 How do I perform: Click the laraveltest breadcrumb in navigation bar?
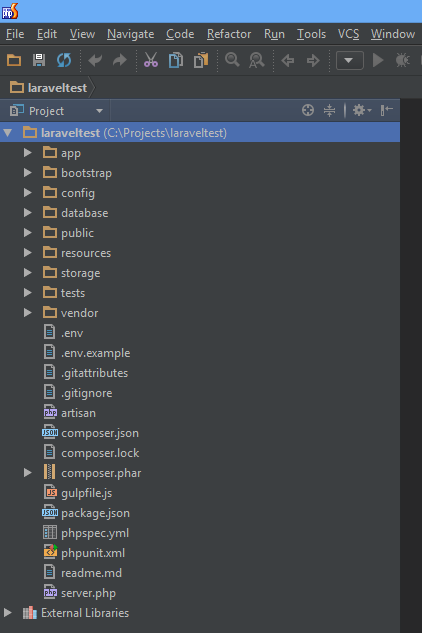coord(49,88)
